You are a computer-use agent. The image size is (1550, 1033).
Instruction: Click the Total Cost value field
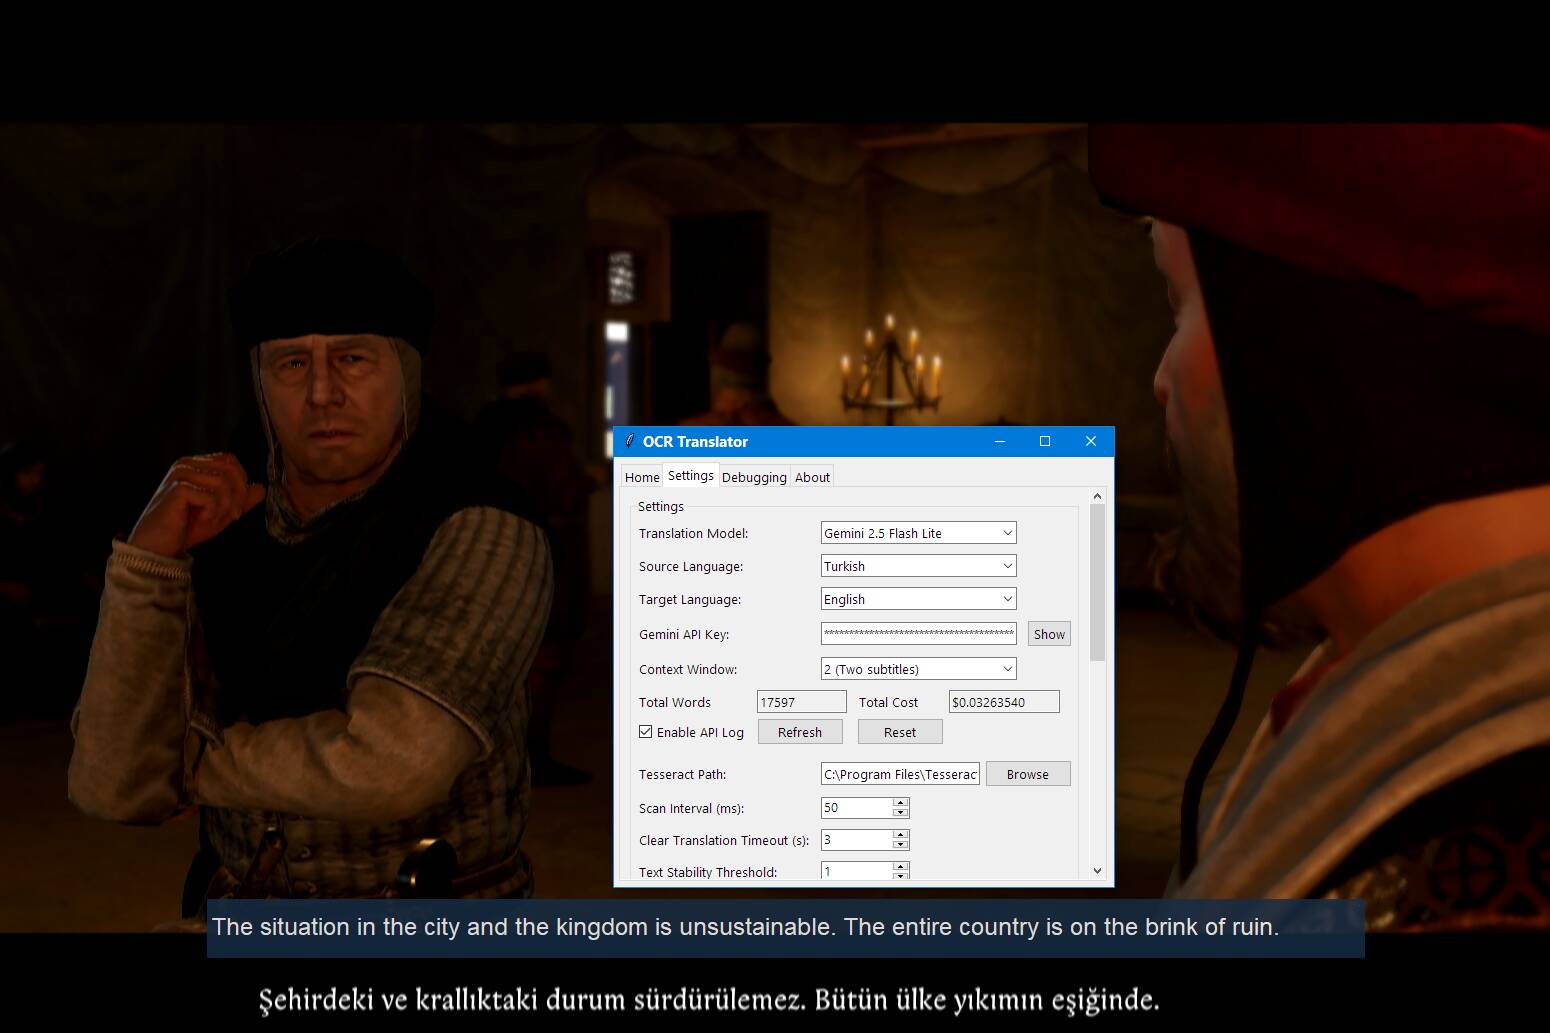pyautogui.click(x=1004, y=702)
